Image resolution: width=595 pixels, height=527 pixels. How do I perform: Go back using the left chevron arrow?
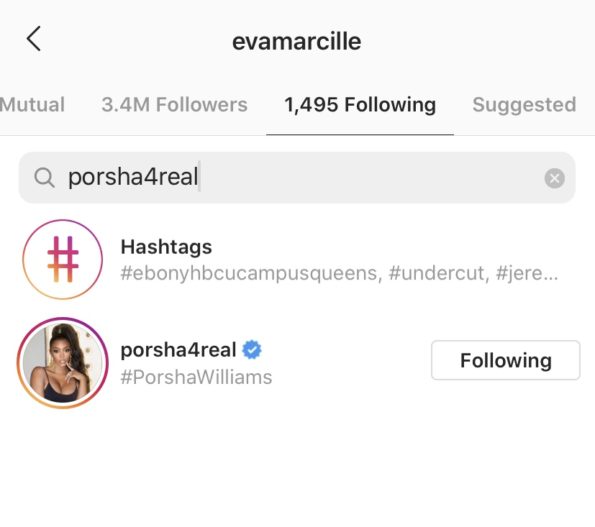(x=34, y=39)
